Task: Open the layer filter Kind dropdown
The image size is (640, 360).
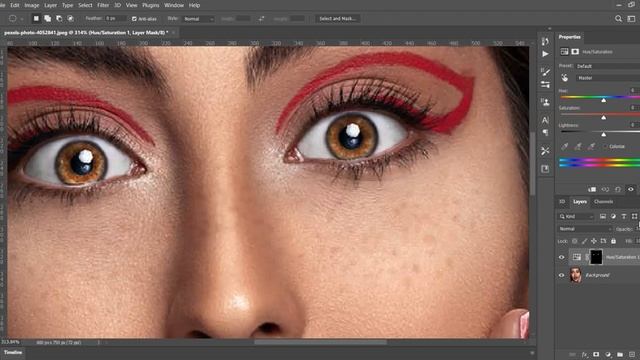Action: 576,216
